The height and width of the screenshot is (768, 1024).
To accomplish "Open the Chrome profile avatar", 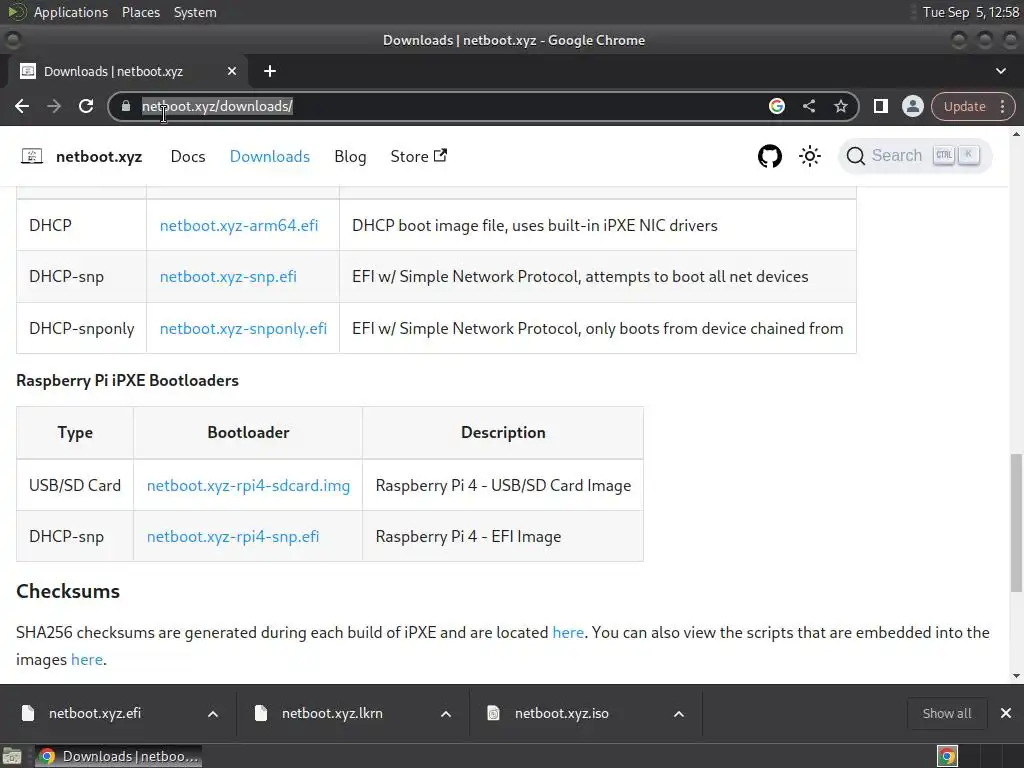I will (x=912, y=106).
